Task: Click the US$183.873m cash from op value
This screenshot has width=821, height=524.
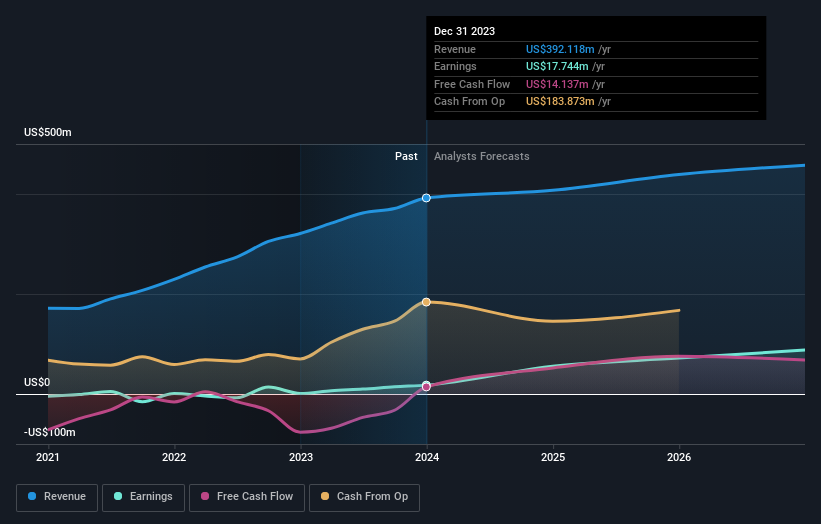Action: click(x=560, y=102)
